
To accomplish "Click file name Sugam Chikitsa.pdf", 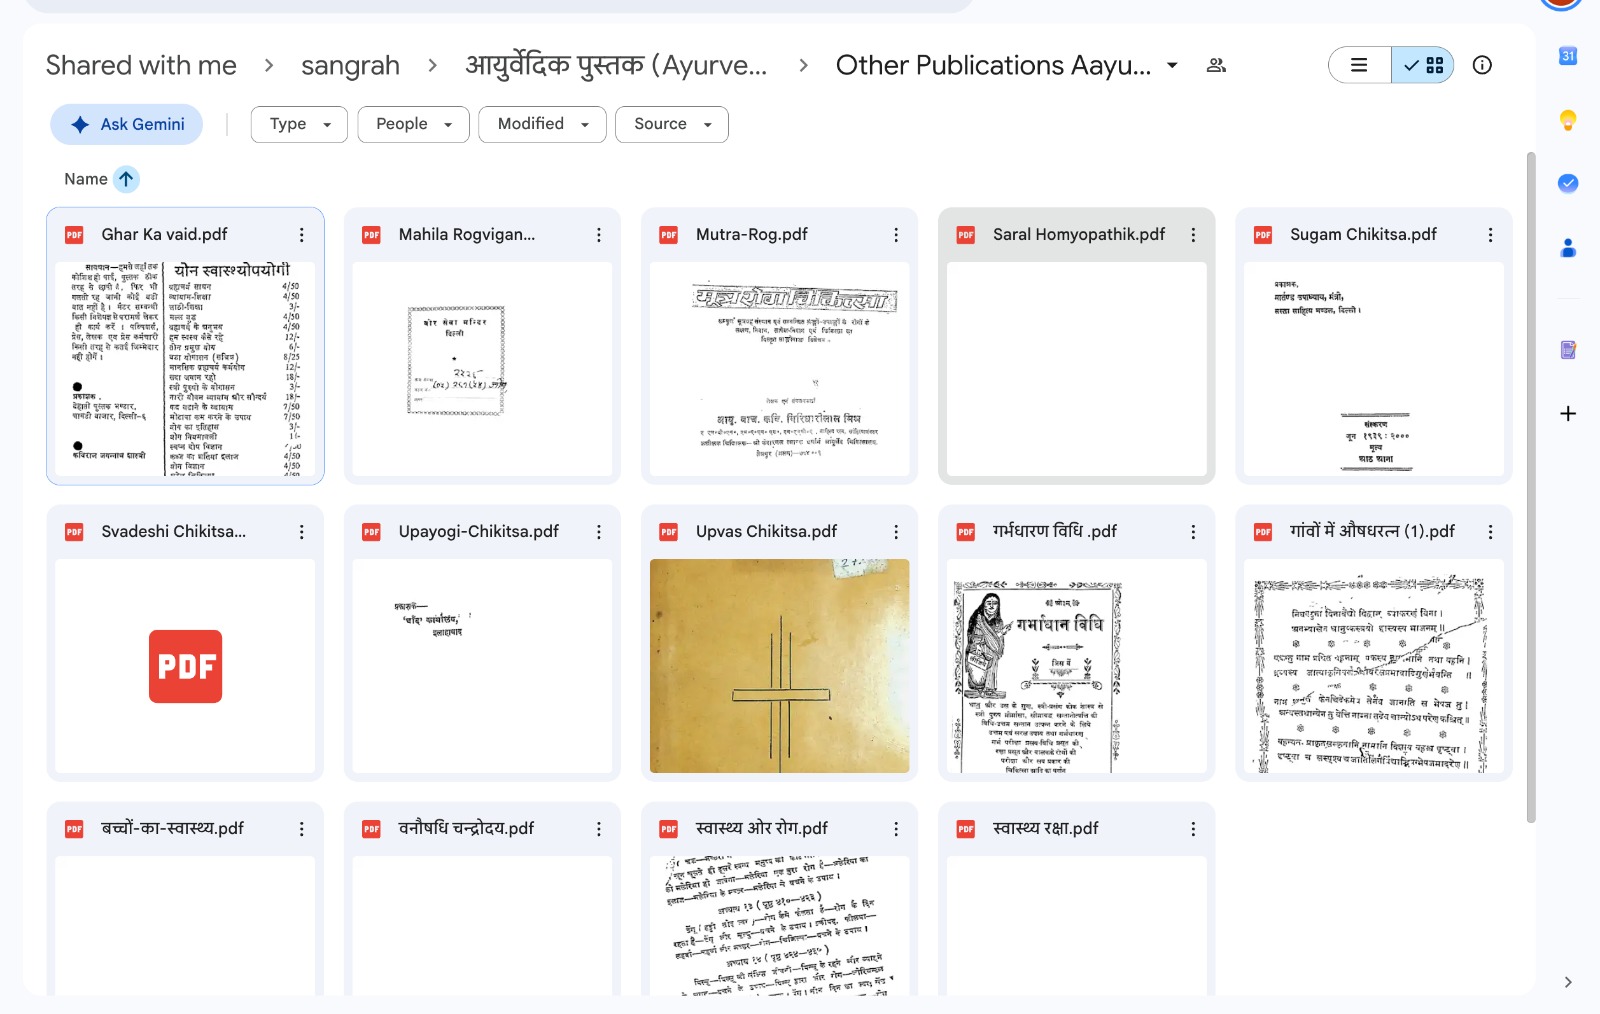I will (x=1363, y=234).
